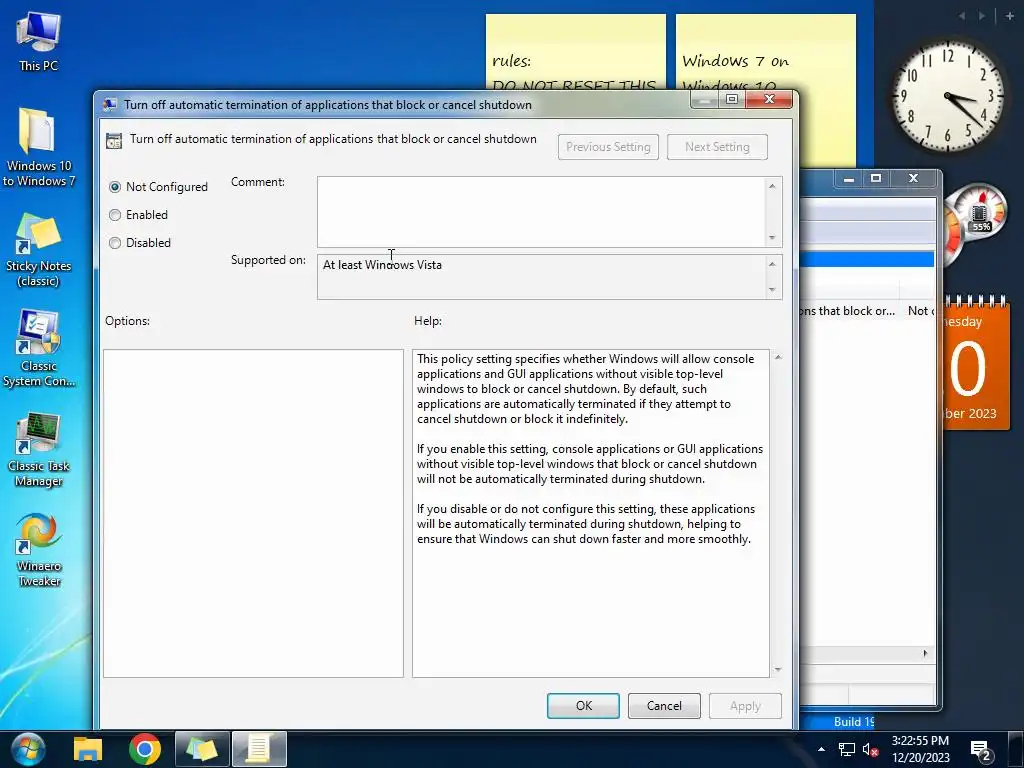Click Help pane scroll up arrow
The width and height of the screenshot is (1024, 768).
click(778, 357)
